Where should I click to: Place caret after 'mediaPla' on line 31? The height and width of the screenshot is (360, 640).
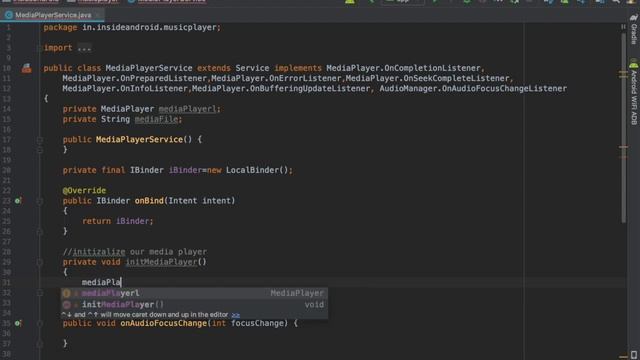(x=121, y=282)
